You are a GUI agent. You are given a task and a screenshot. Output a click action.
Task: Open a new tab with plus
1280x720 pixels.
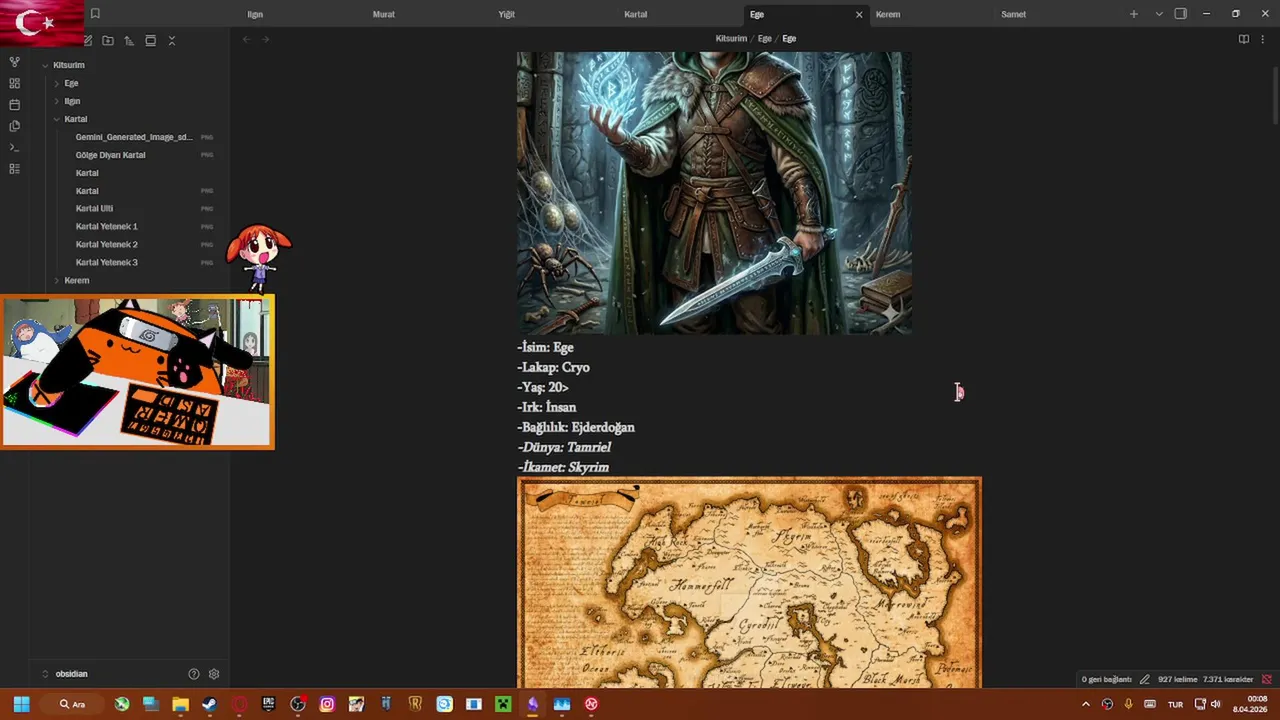1133,14
